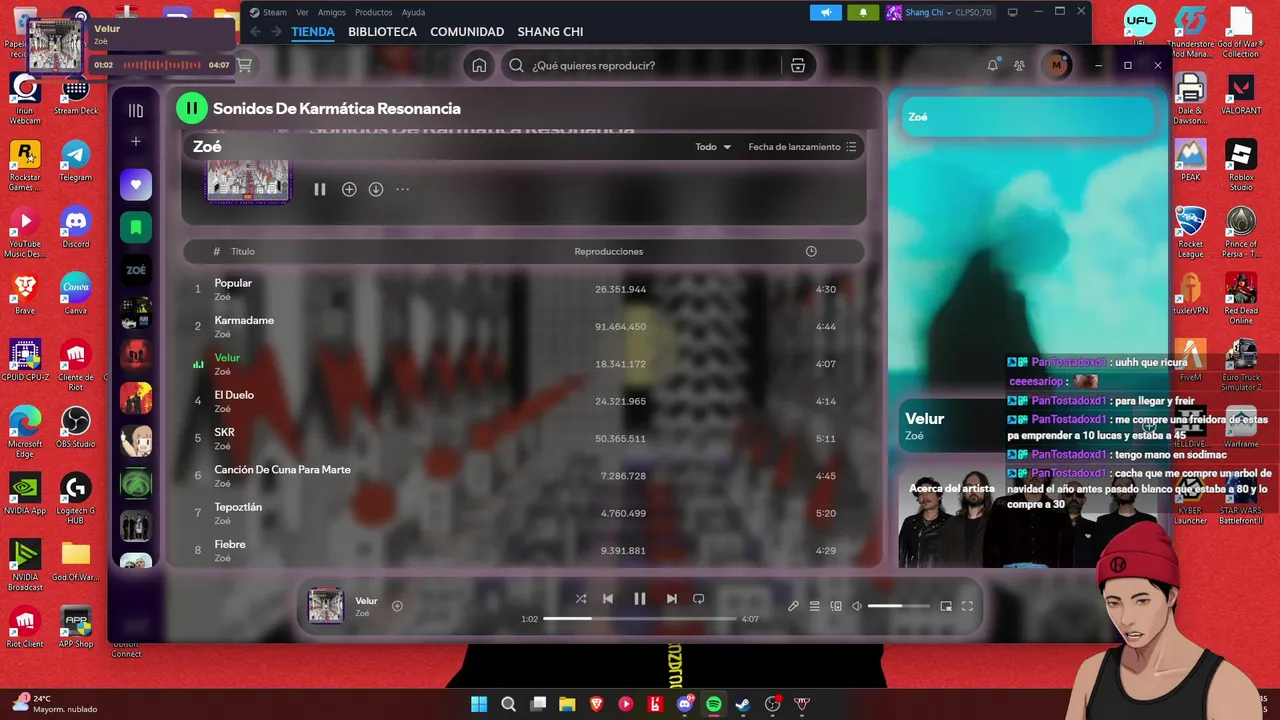1280x720 pixels.
Task: Click green pause button beside album title
Action: point(191,108)
